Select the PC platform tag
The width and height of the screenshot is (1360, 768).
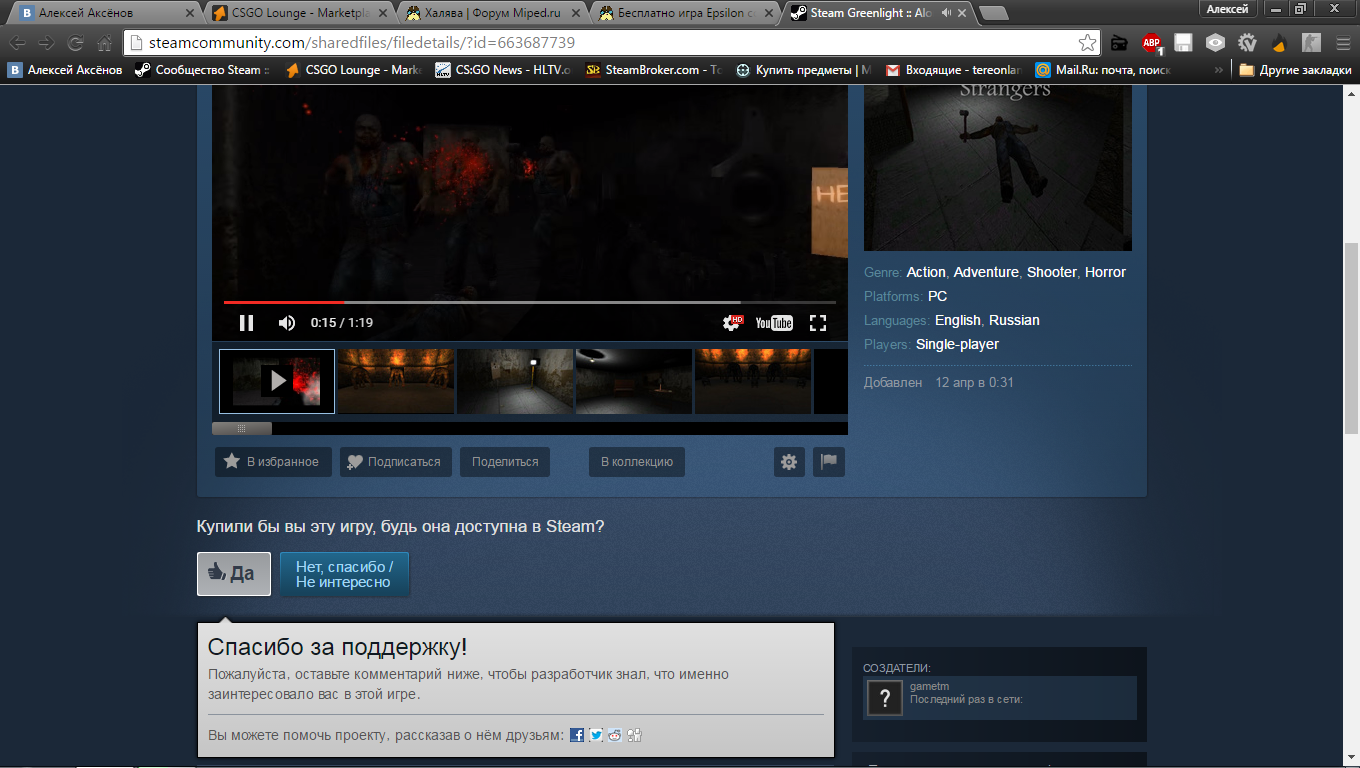coord(937,296)
